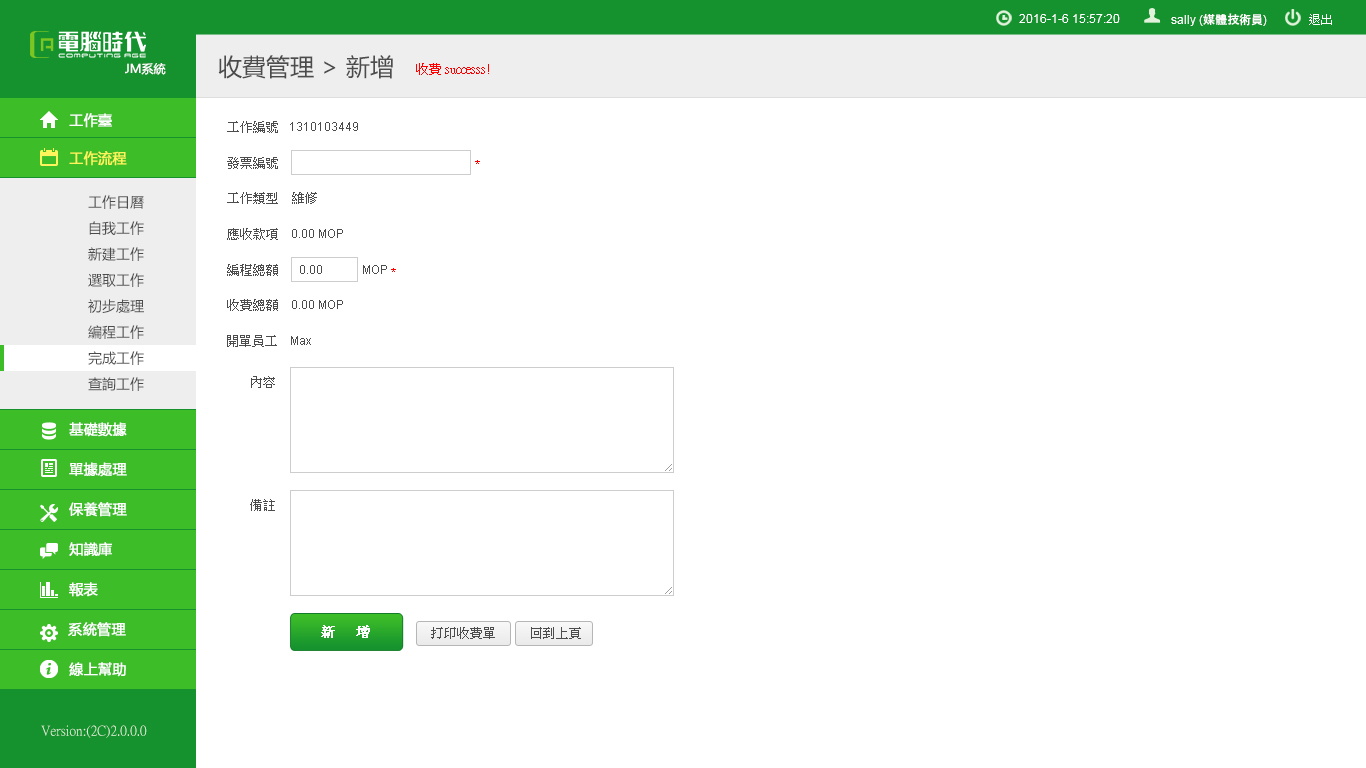Click the 打印收費單 button
The height and width of the screenshot is (768, 1366).
[463, 633]
